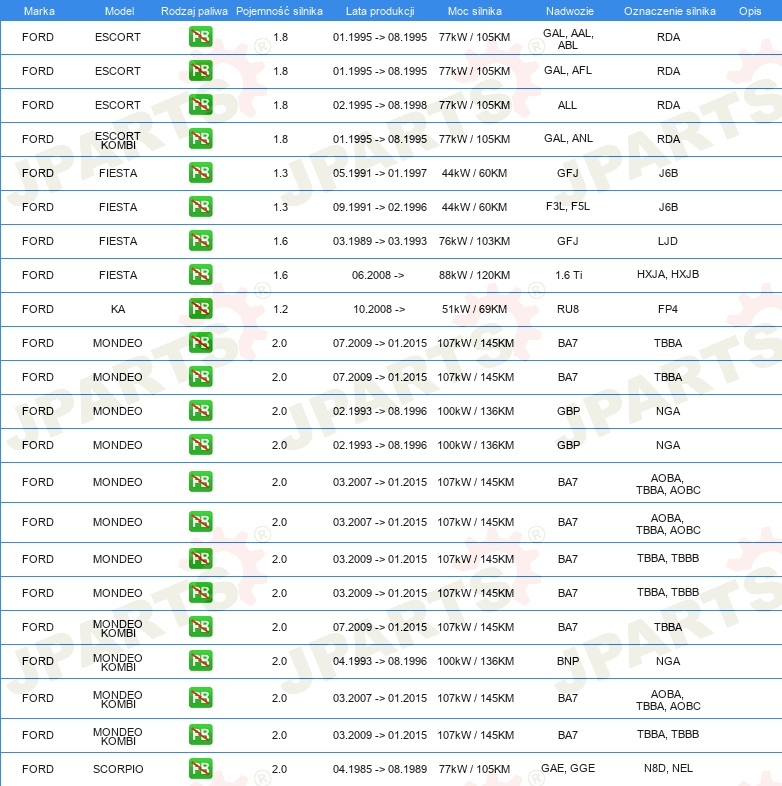Screen dimensions: 782x786
Task: Select the production dates 04.1985 -> 08.1989
Action: click(x=380, y=769)
